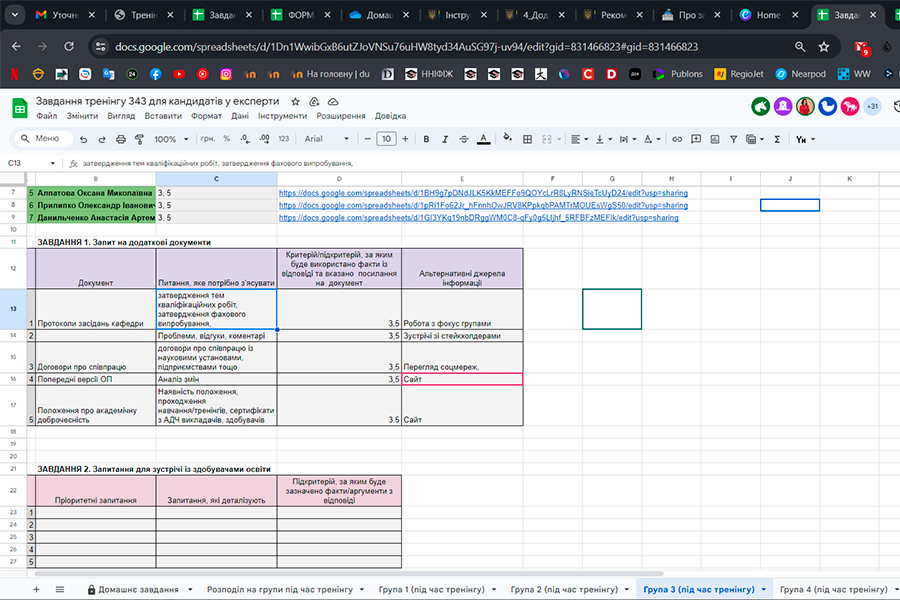The height and width of the screenshot is (600, 900).
Task: Star the spreadsheet document
Action: coord(295,102)
